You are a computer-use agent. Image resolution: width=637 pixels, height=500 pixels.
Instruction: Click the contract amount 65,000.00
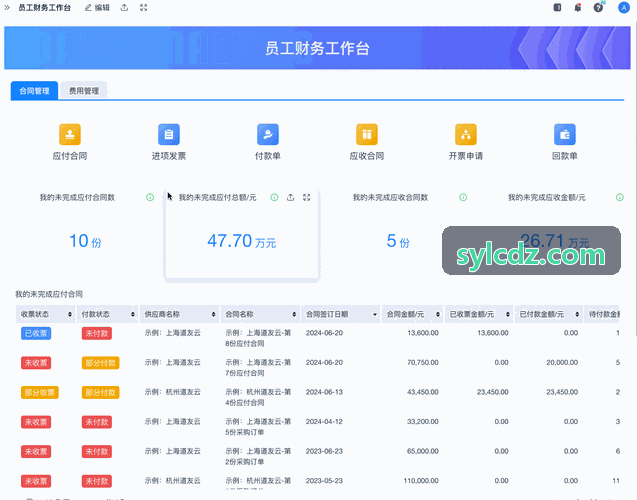(x=422, y=451)
